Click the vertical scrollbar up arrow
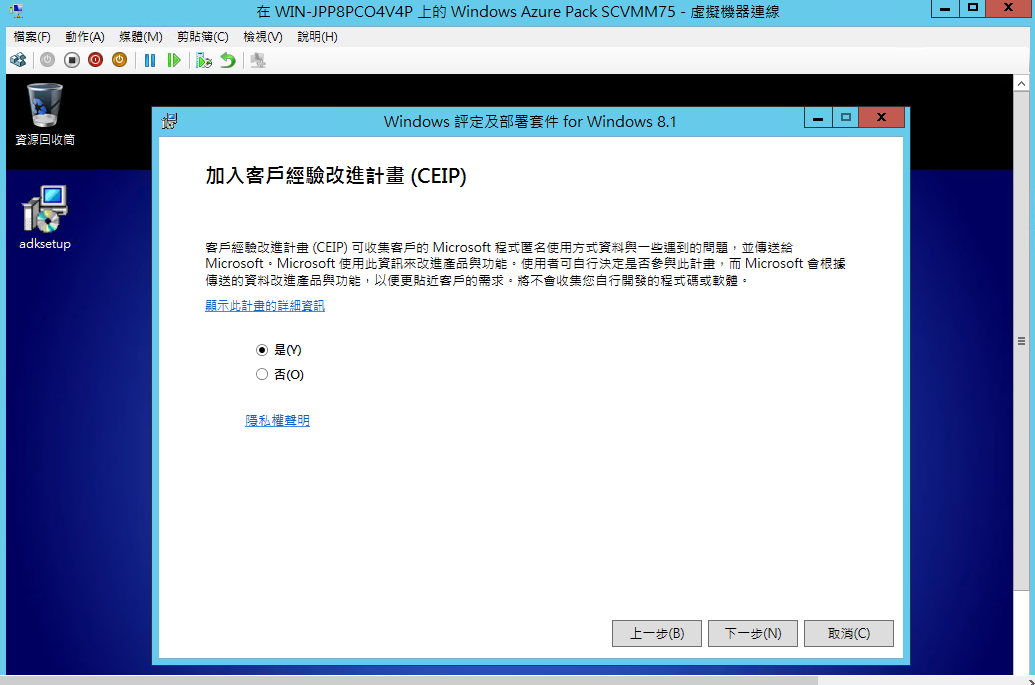Viewport: 1035px width, 685px height. click(1021, 84)
